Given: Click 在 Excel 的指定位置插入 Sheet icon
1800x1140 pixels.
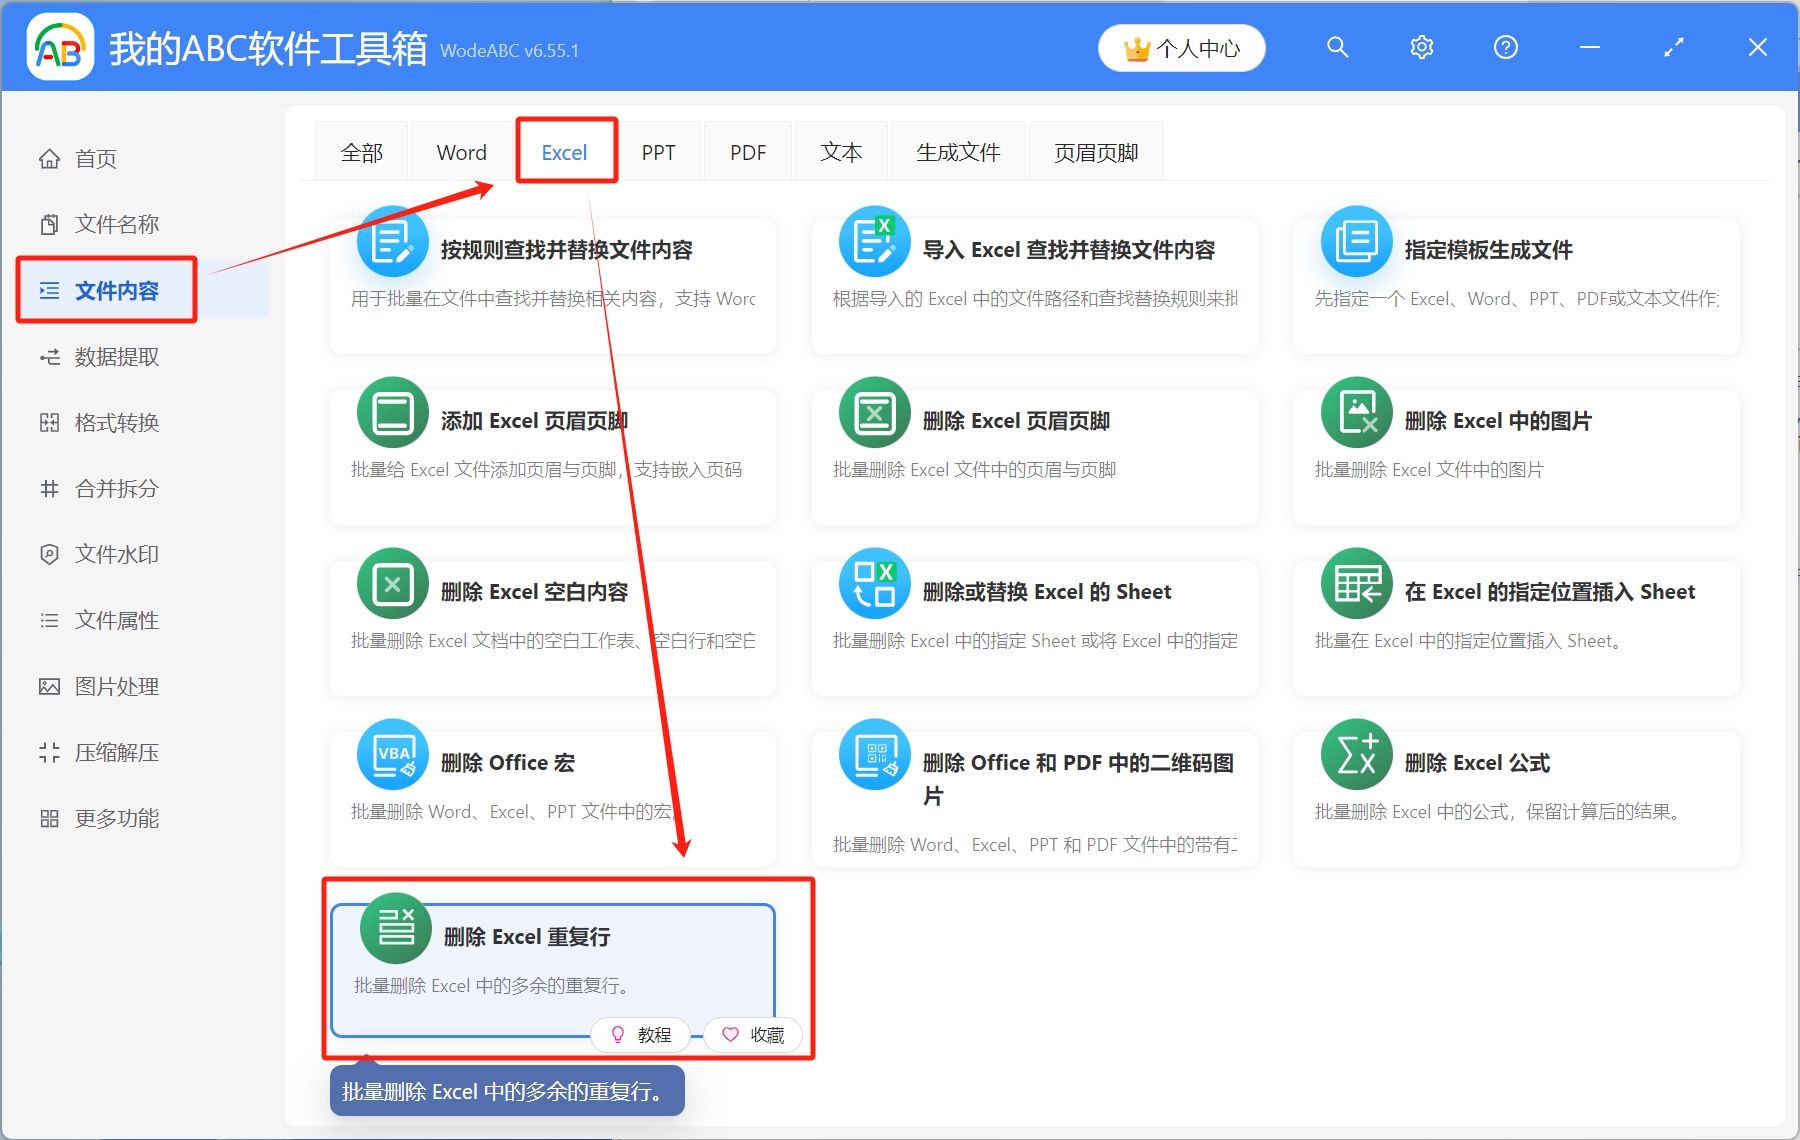Looking at the screenshot, I should 1357,584.
